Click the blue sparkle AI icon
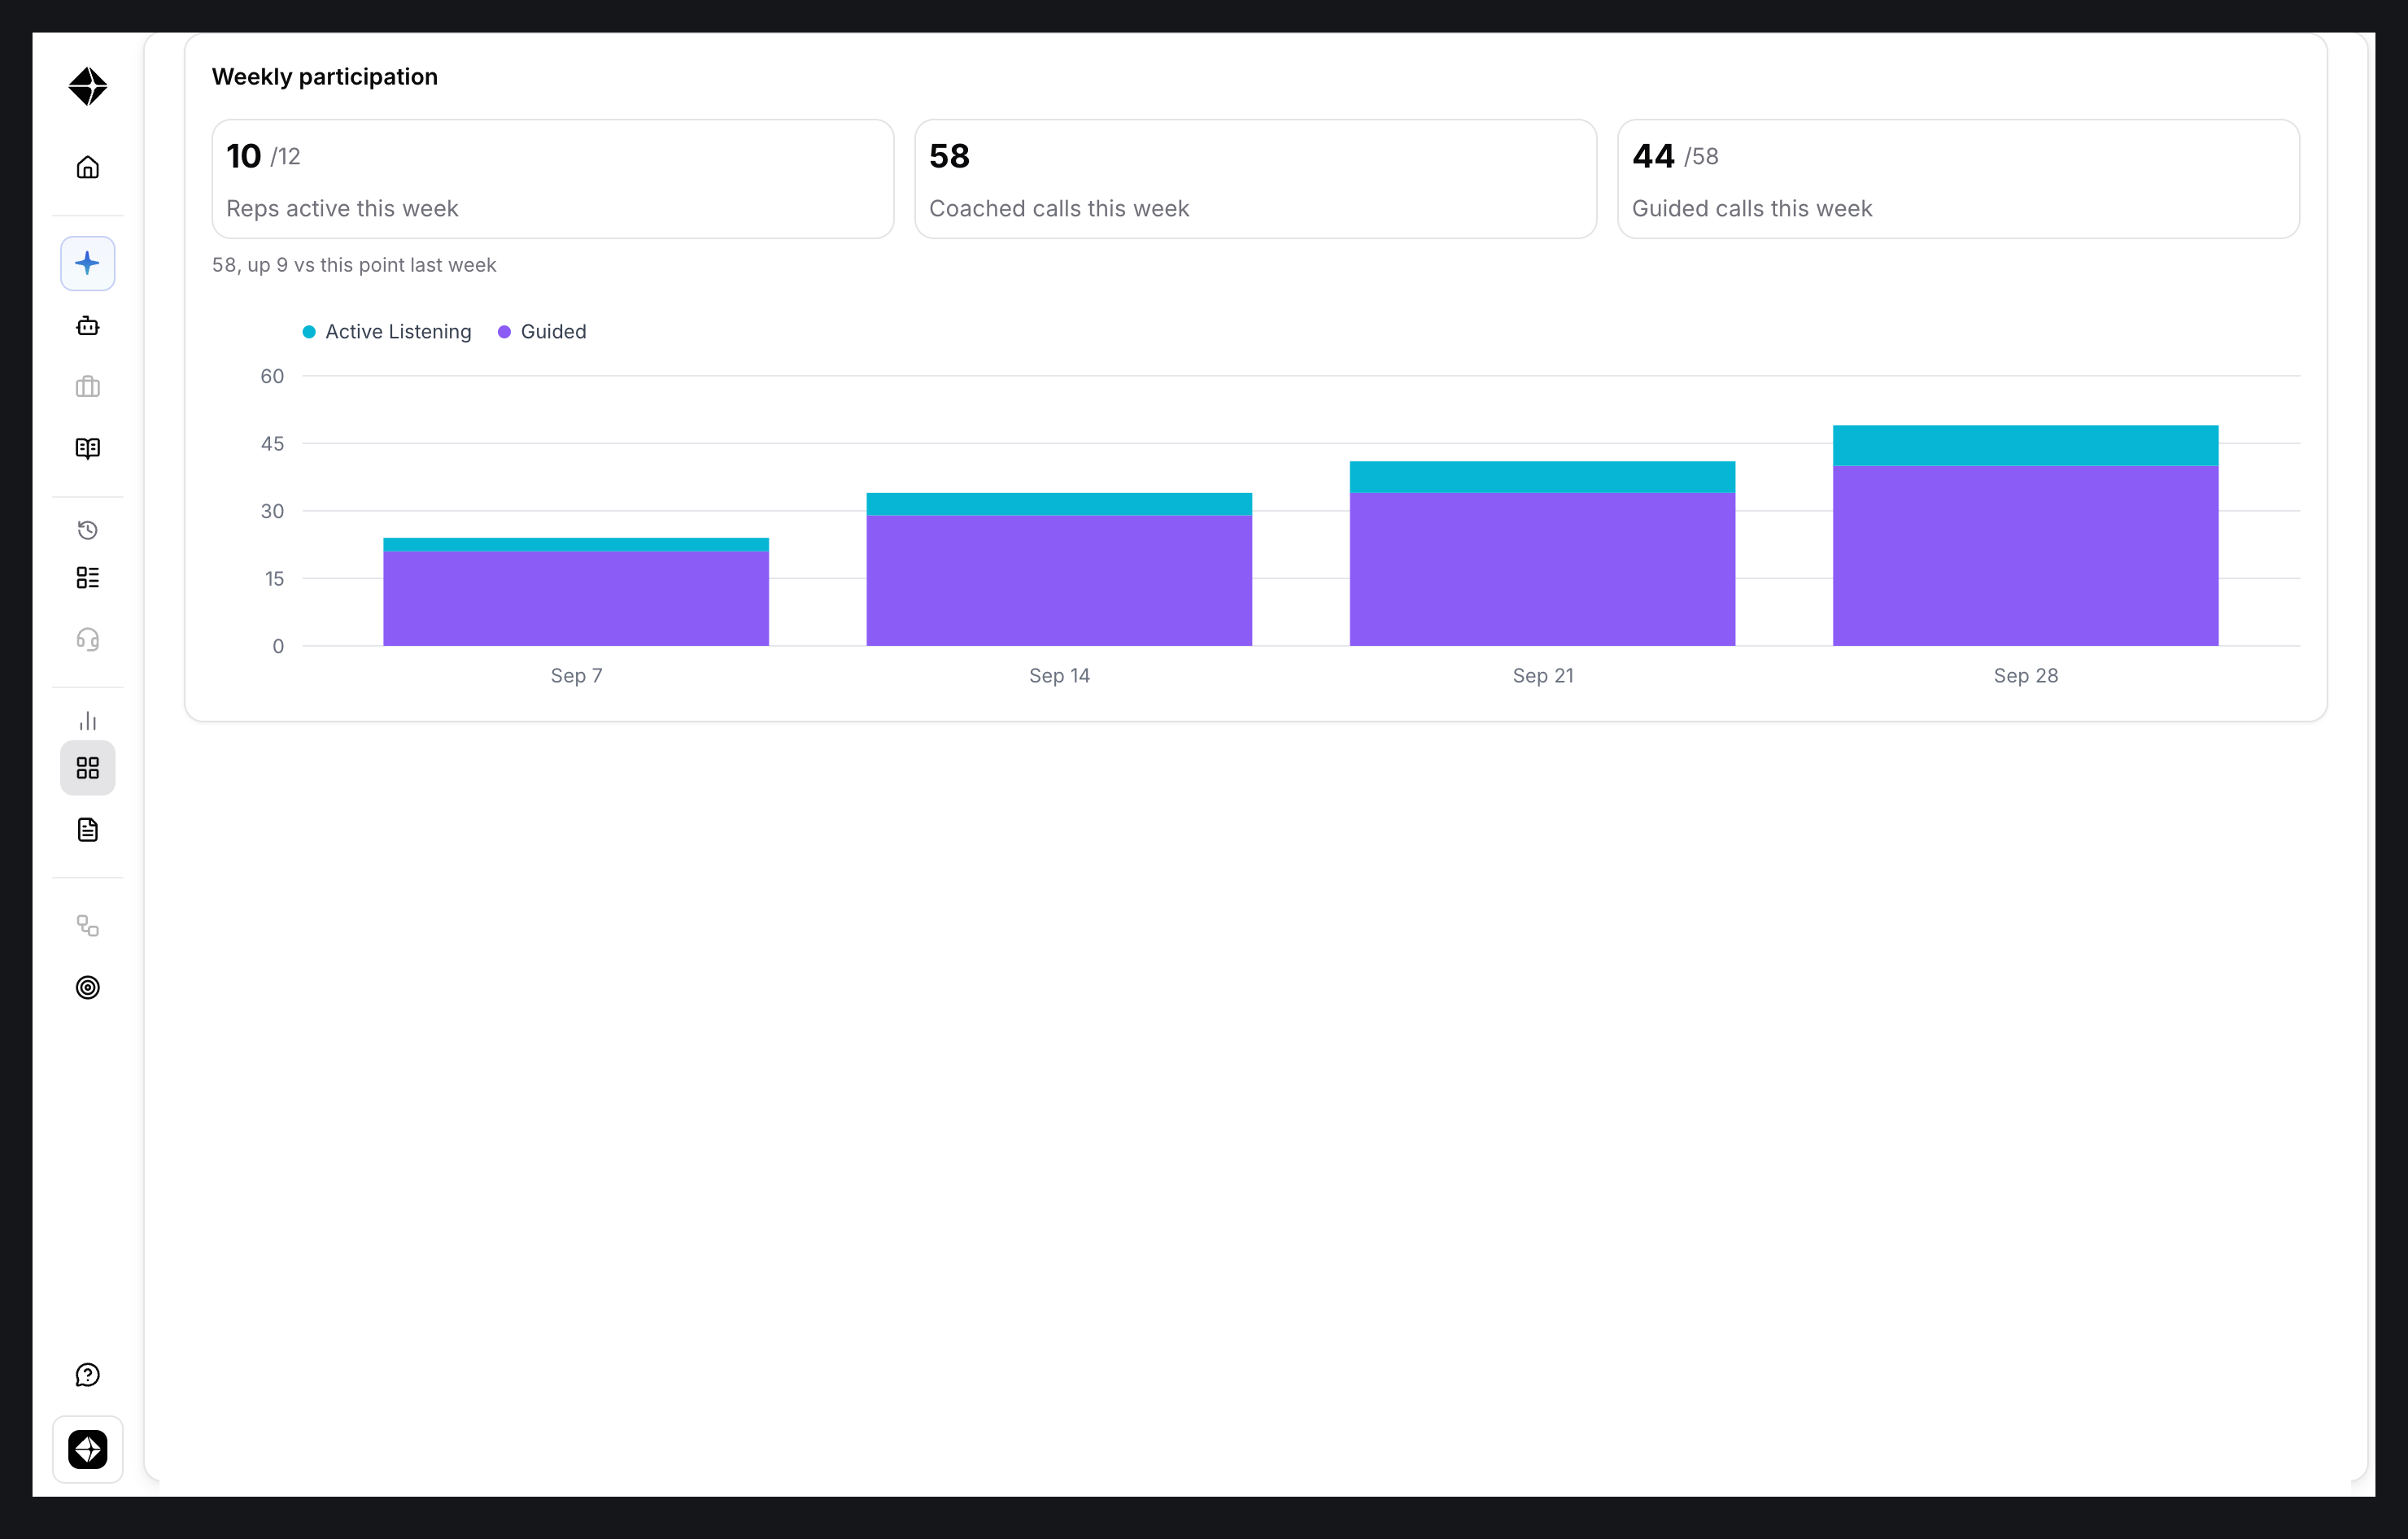2408x1539 pixels. click(x=88, y=263)
